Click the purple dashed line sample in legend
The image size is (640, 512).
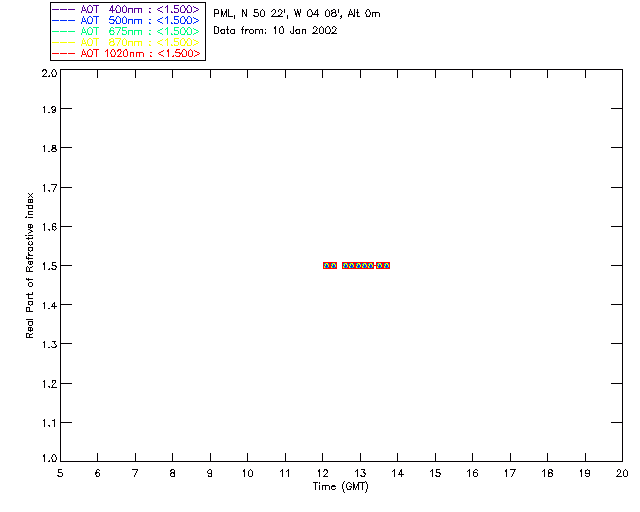64,9
